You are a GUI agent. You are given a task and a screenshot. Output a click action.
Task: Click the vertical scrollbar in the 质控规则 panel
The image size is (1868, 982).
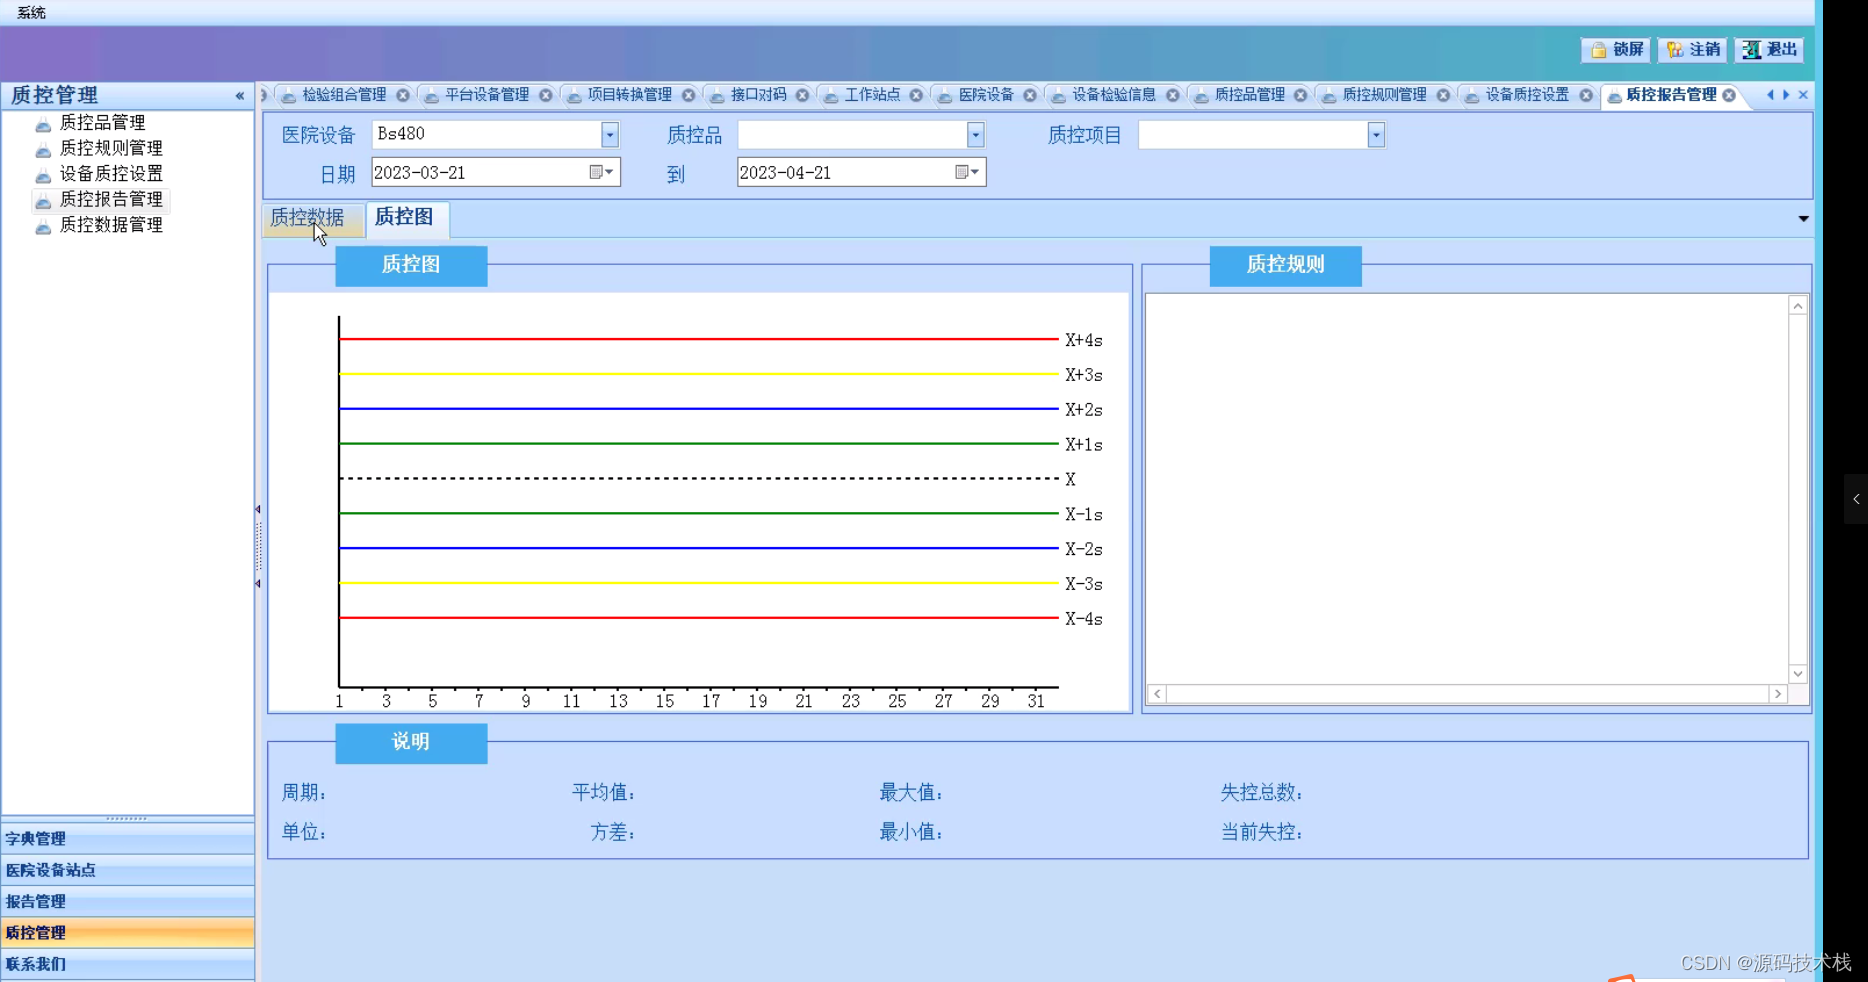1797,490
